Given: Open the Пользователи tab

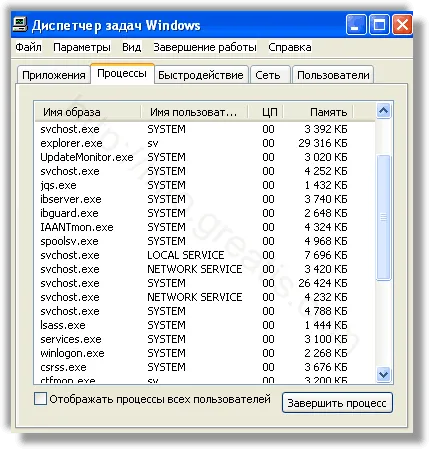Looking at the screenshot, I should click(x=333, y=75).
